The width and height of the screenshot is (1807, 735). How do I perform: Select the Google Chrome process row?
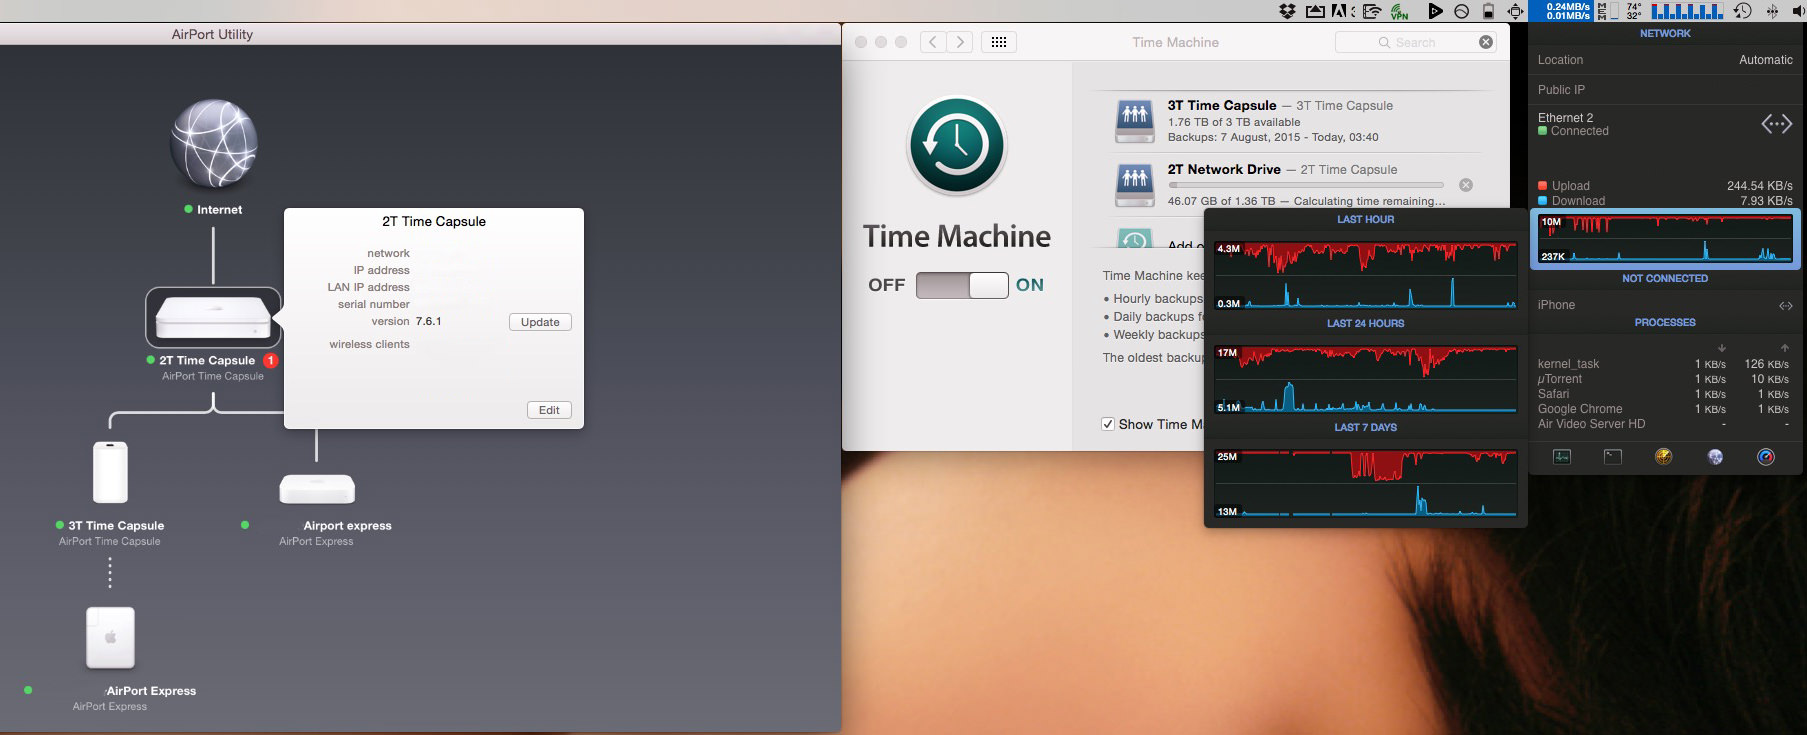click(x=1665, y=409)
